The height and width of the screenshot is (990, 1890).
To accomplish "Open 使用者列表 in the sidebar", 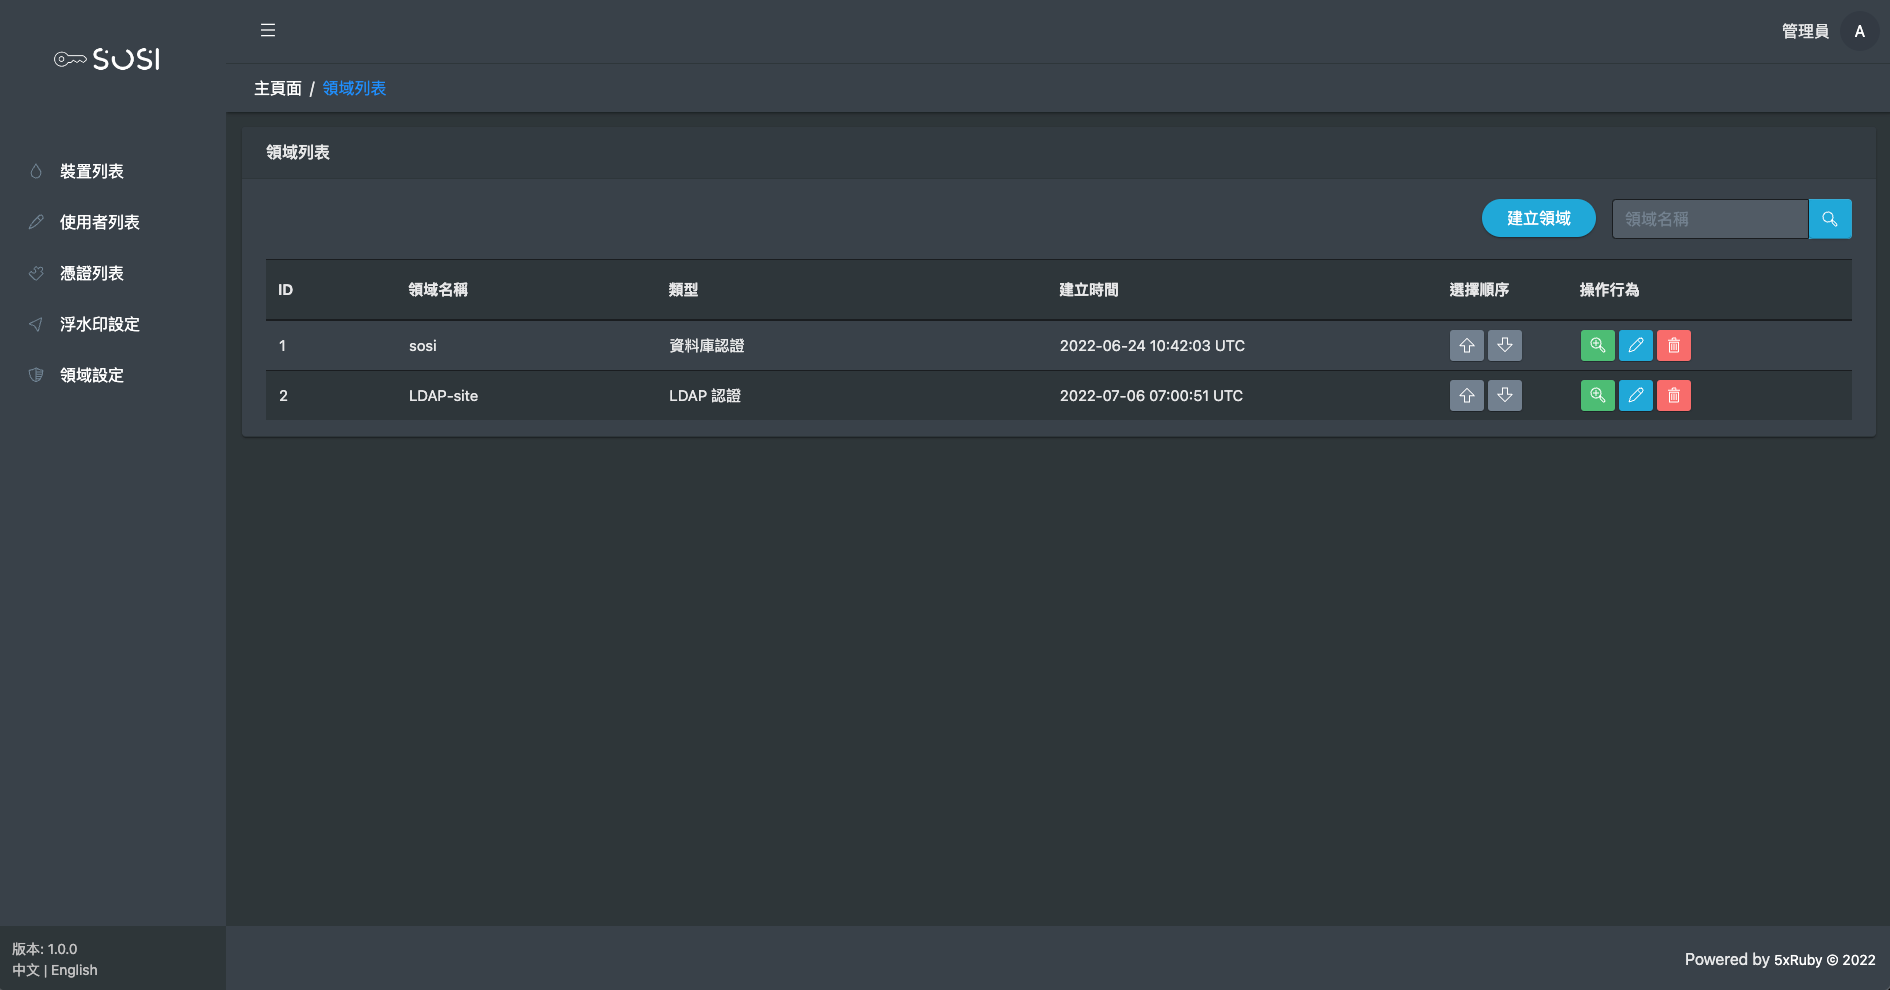I will [x=99, y=222].
